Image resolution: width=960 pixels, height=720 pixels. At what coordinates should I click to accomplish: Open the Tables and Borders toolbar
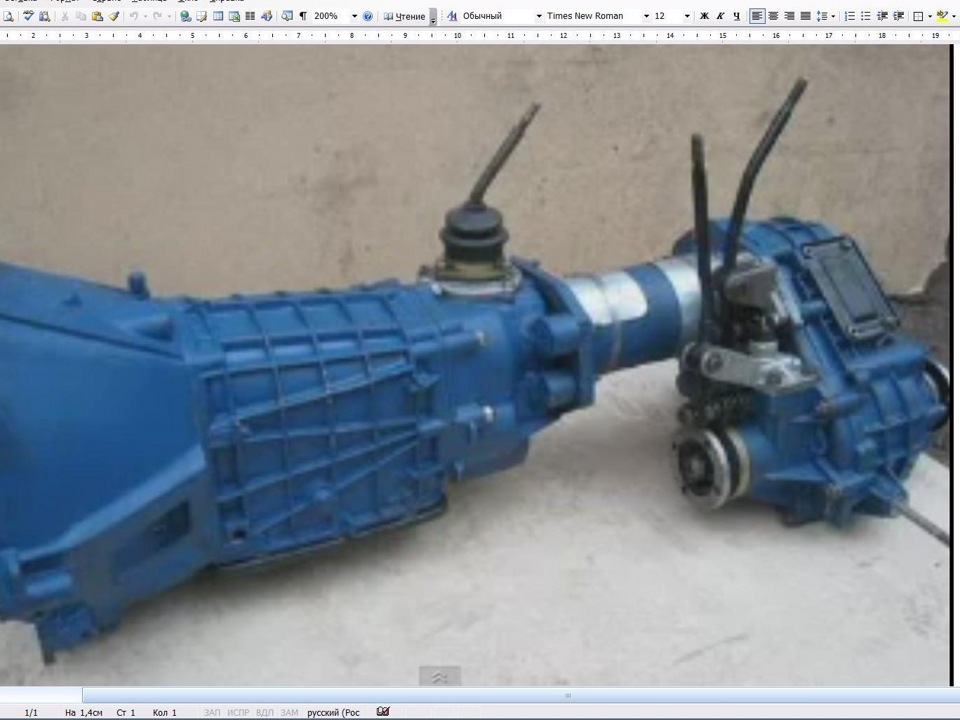coord(201,17)
